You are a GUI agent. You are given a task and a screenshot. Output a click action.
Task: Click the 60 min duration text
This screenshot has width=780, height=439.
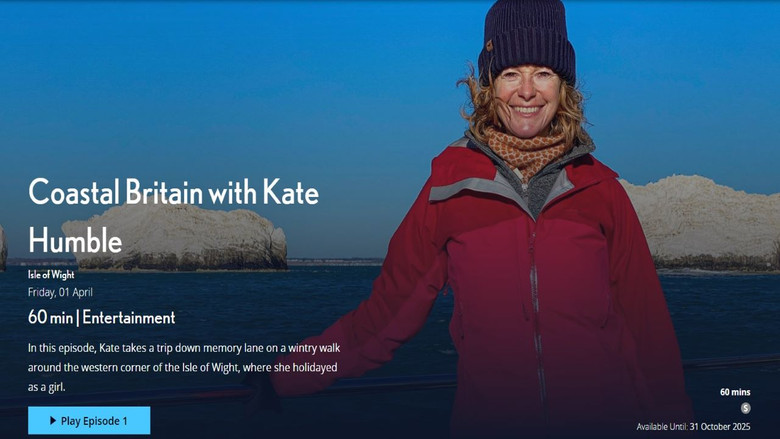tap(50, 317)
